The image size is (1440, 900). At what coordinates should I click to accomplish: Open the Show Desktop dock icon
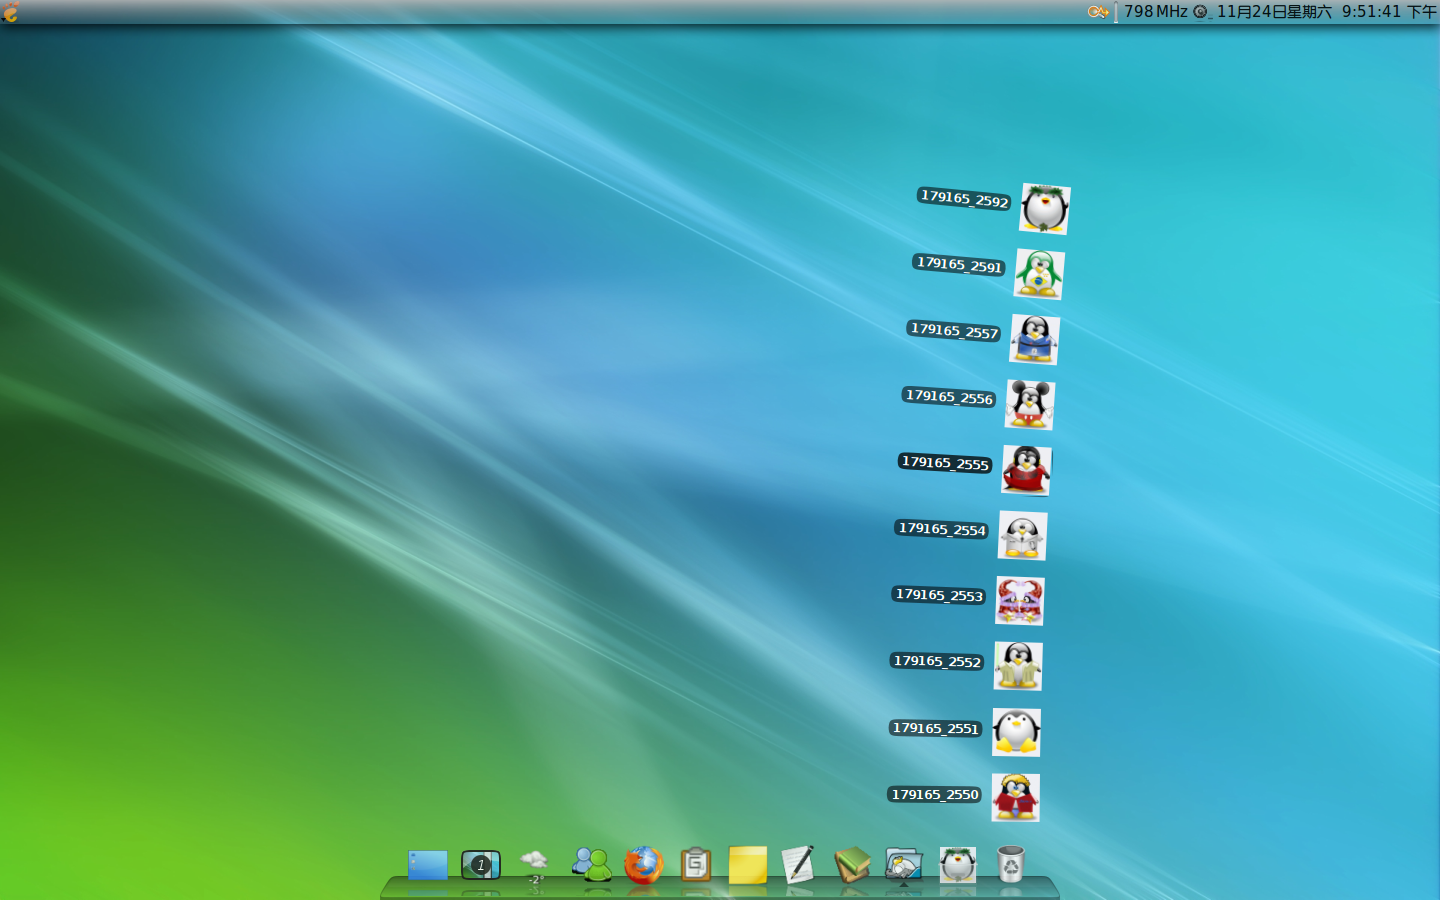coord(427,865)
